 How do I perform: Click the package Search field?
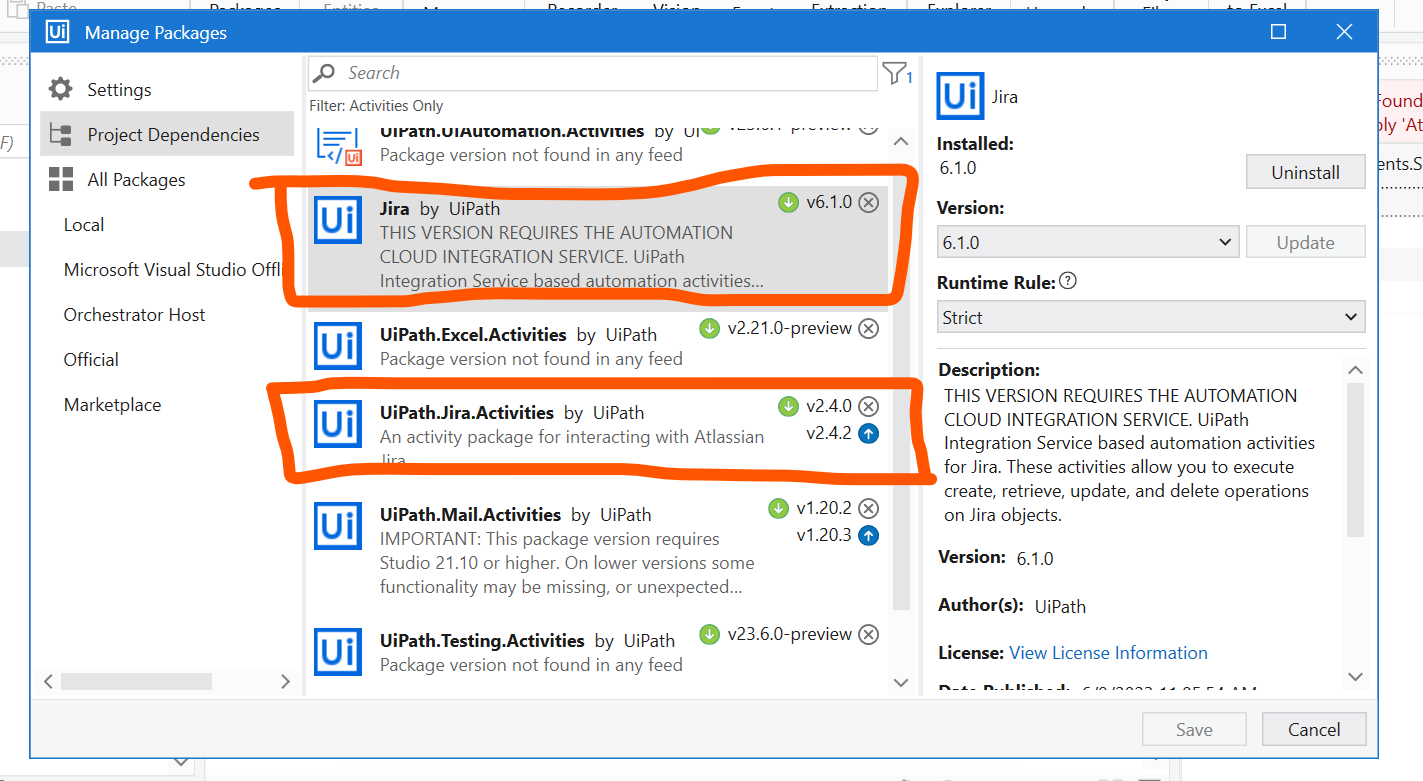592,73
